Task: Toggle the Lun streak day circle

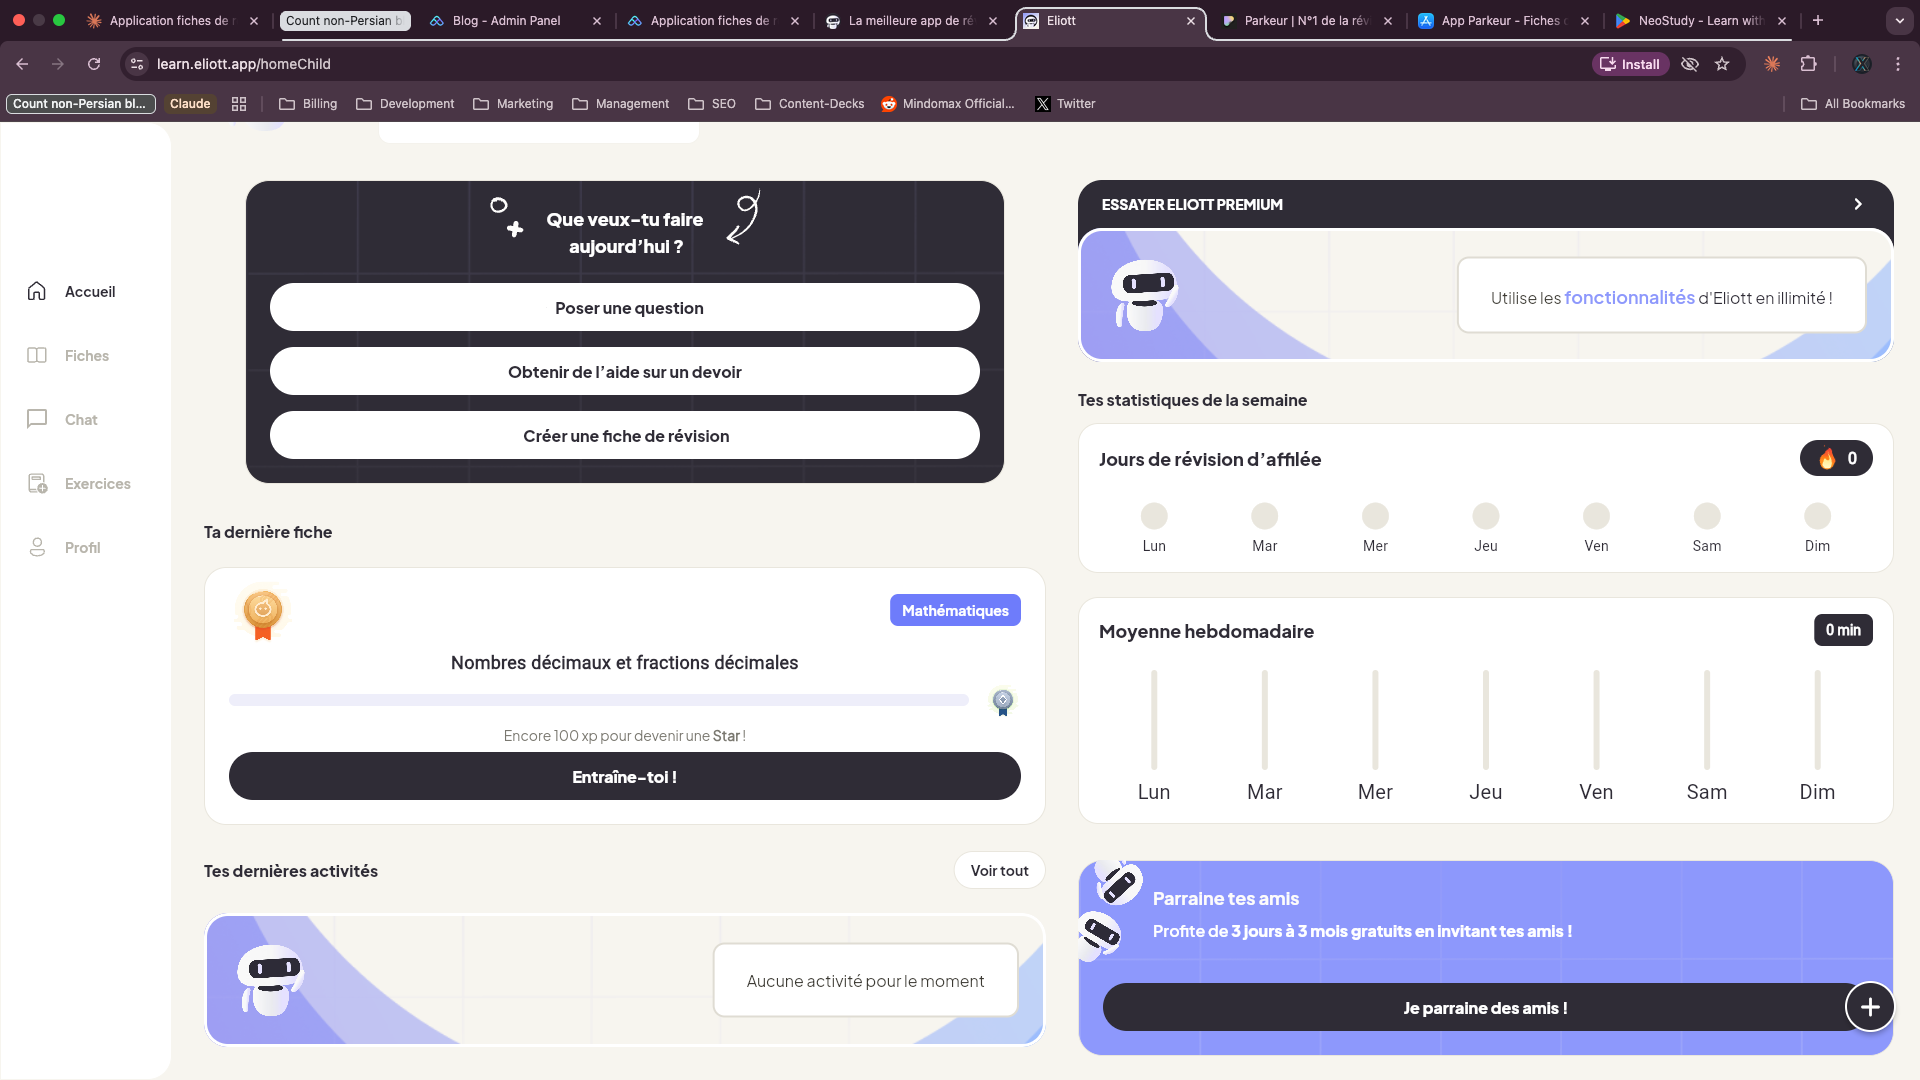Action: click(x=1154, y=516)
